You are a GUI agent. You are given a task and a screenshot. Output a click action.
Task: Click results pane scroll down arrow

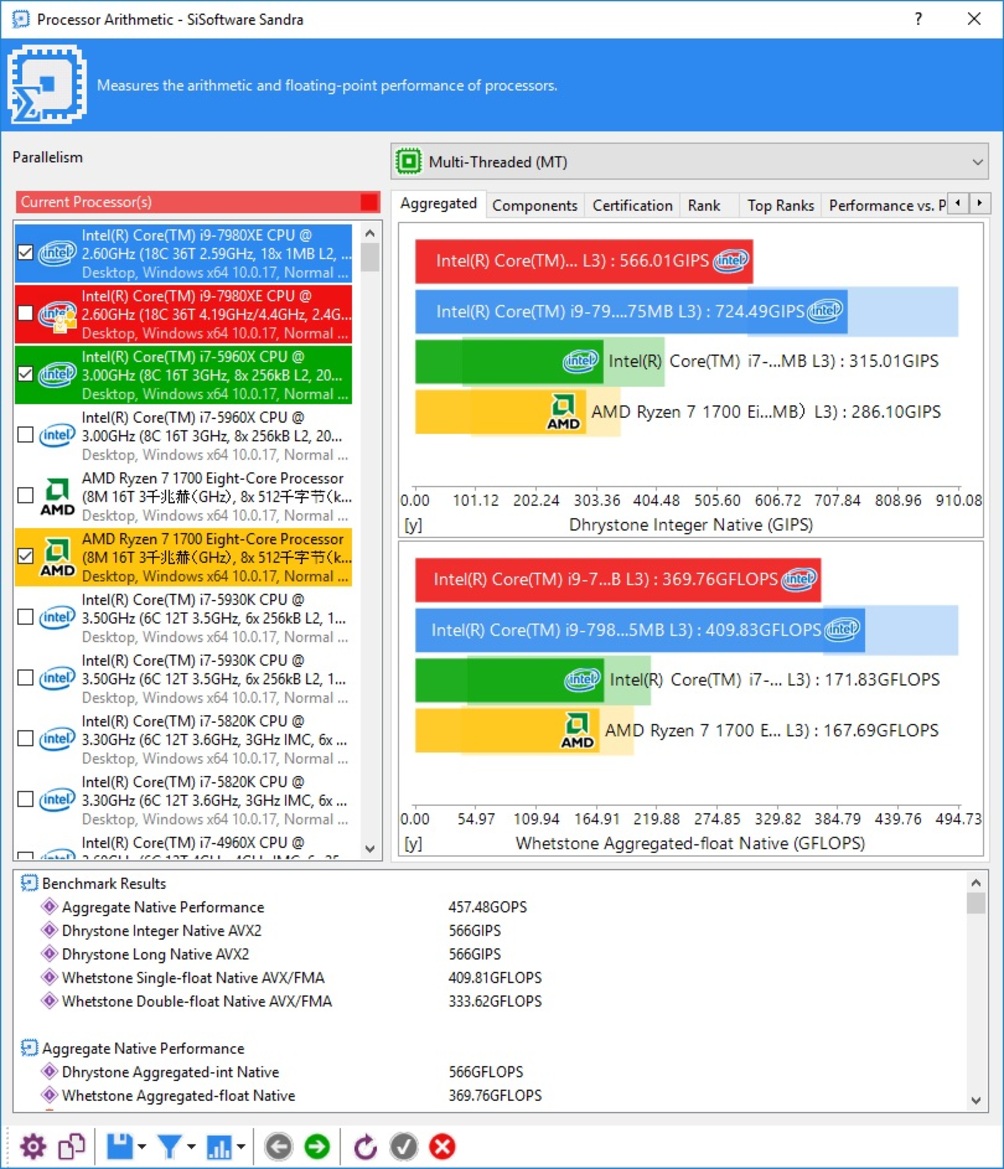point(976,1101)
